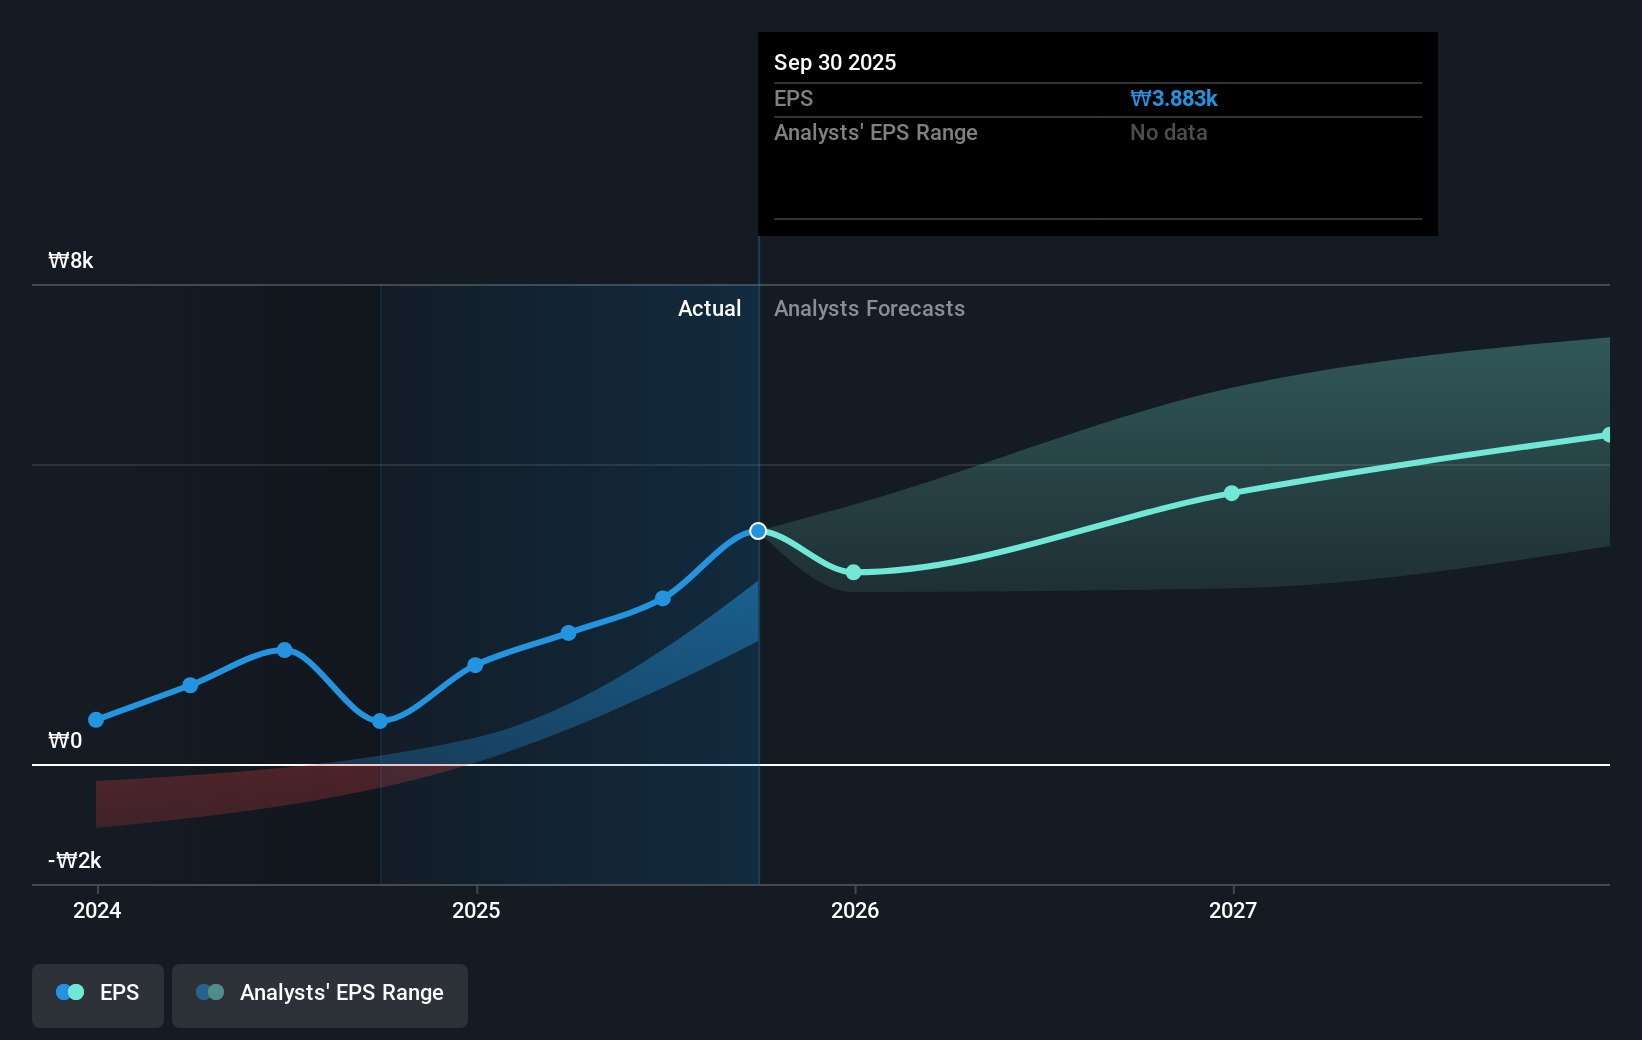Toggle the Analysts' EPS Range legend series

click(320, 995)
